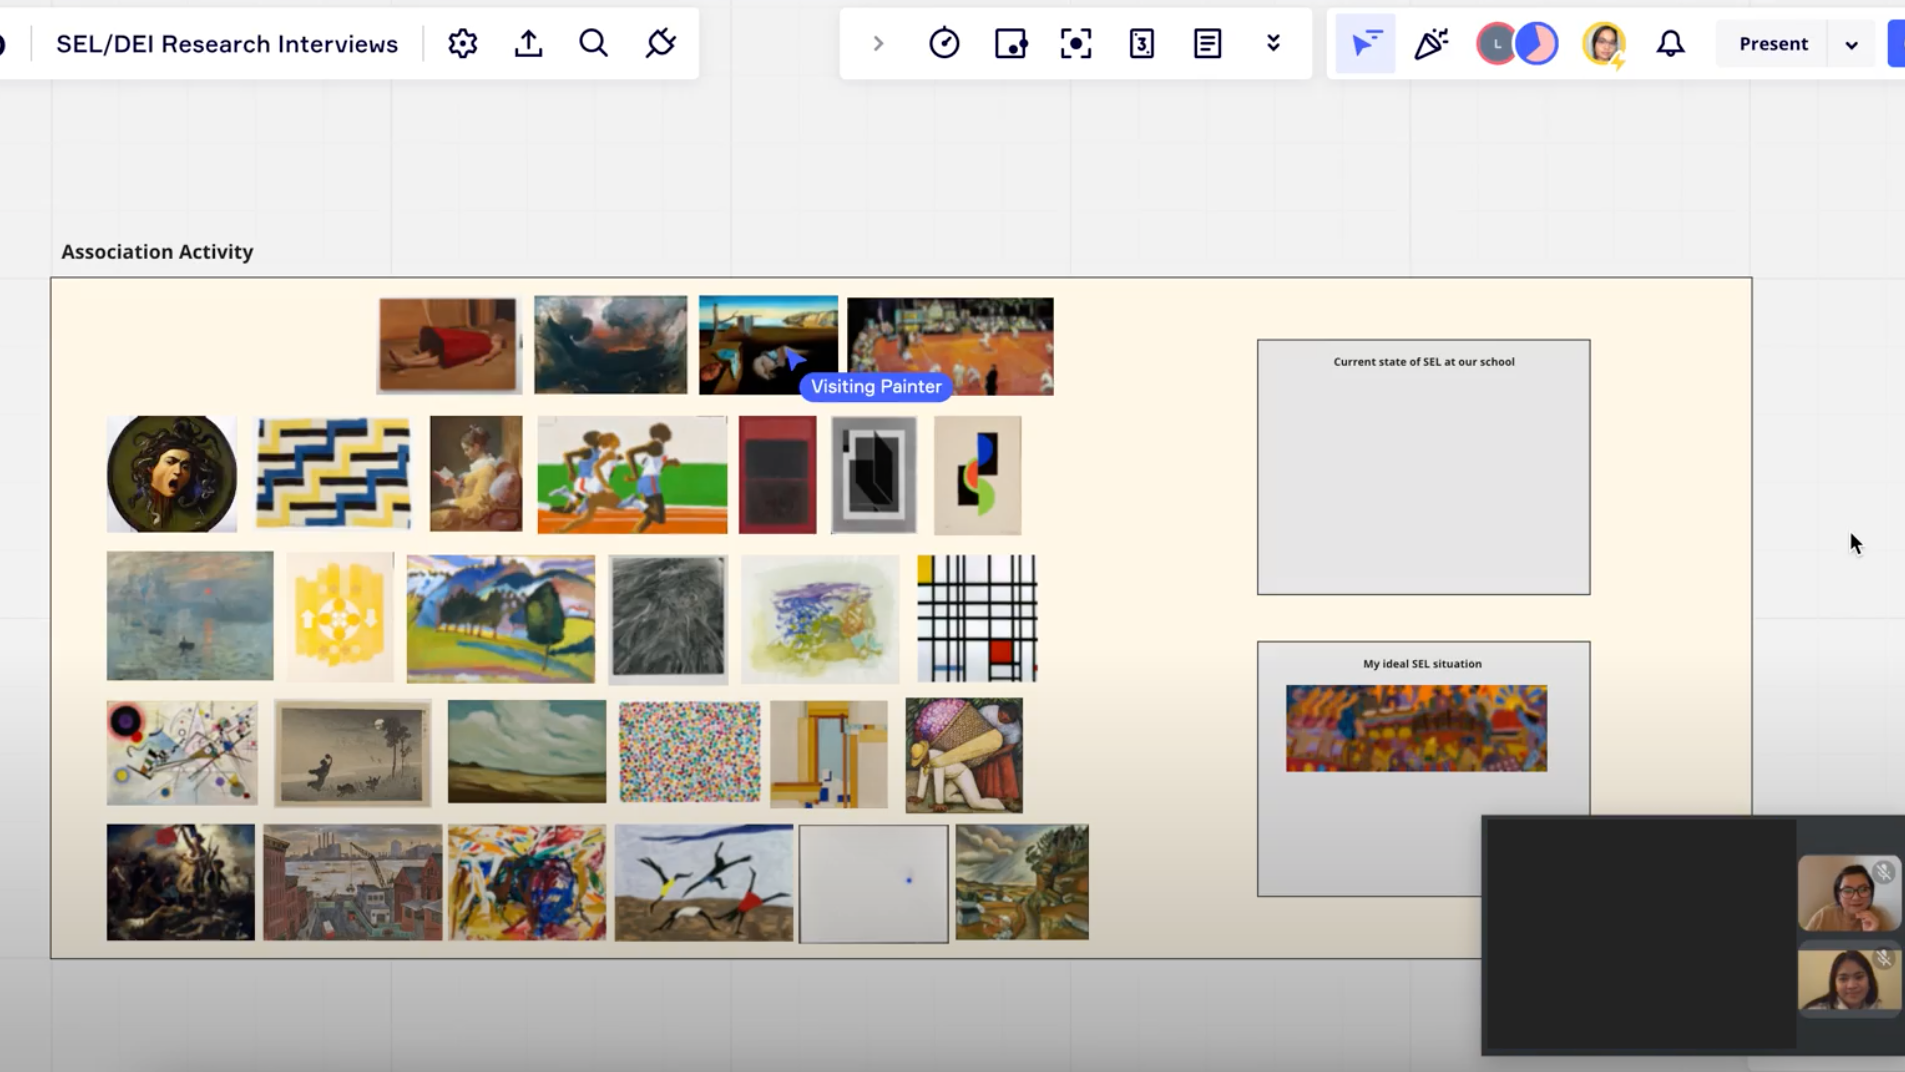Open the estimation card icon

[x=1142, y=44]
